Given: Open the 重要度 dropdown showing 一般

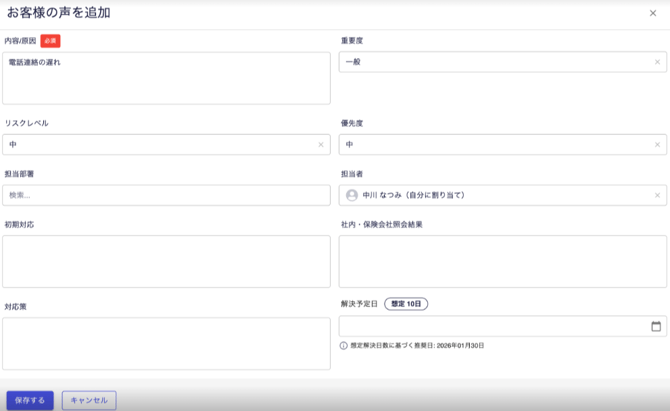Looking at the screenshot, I should tap(495, 62).
